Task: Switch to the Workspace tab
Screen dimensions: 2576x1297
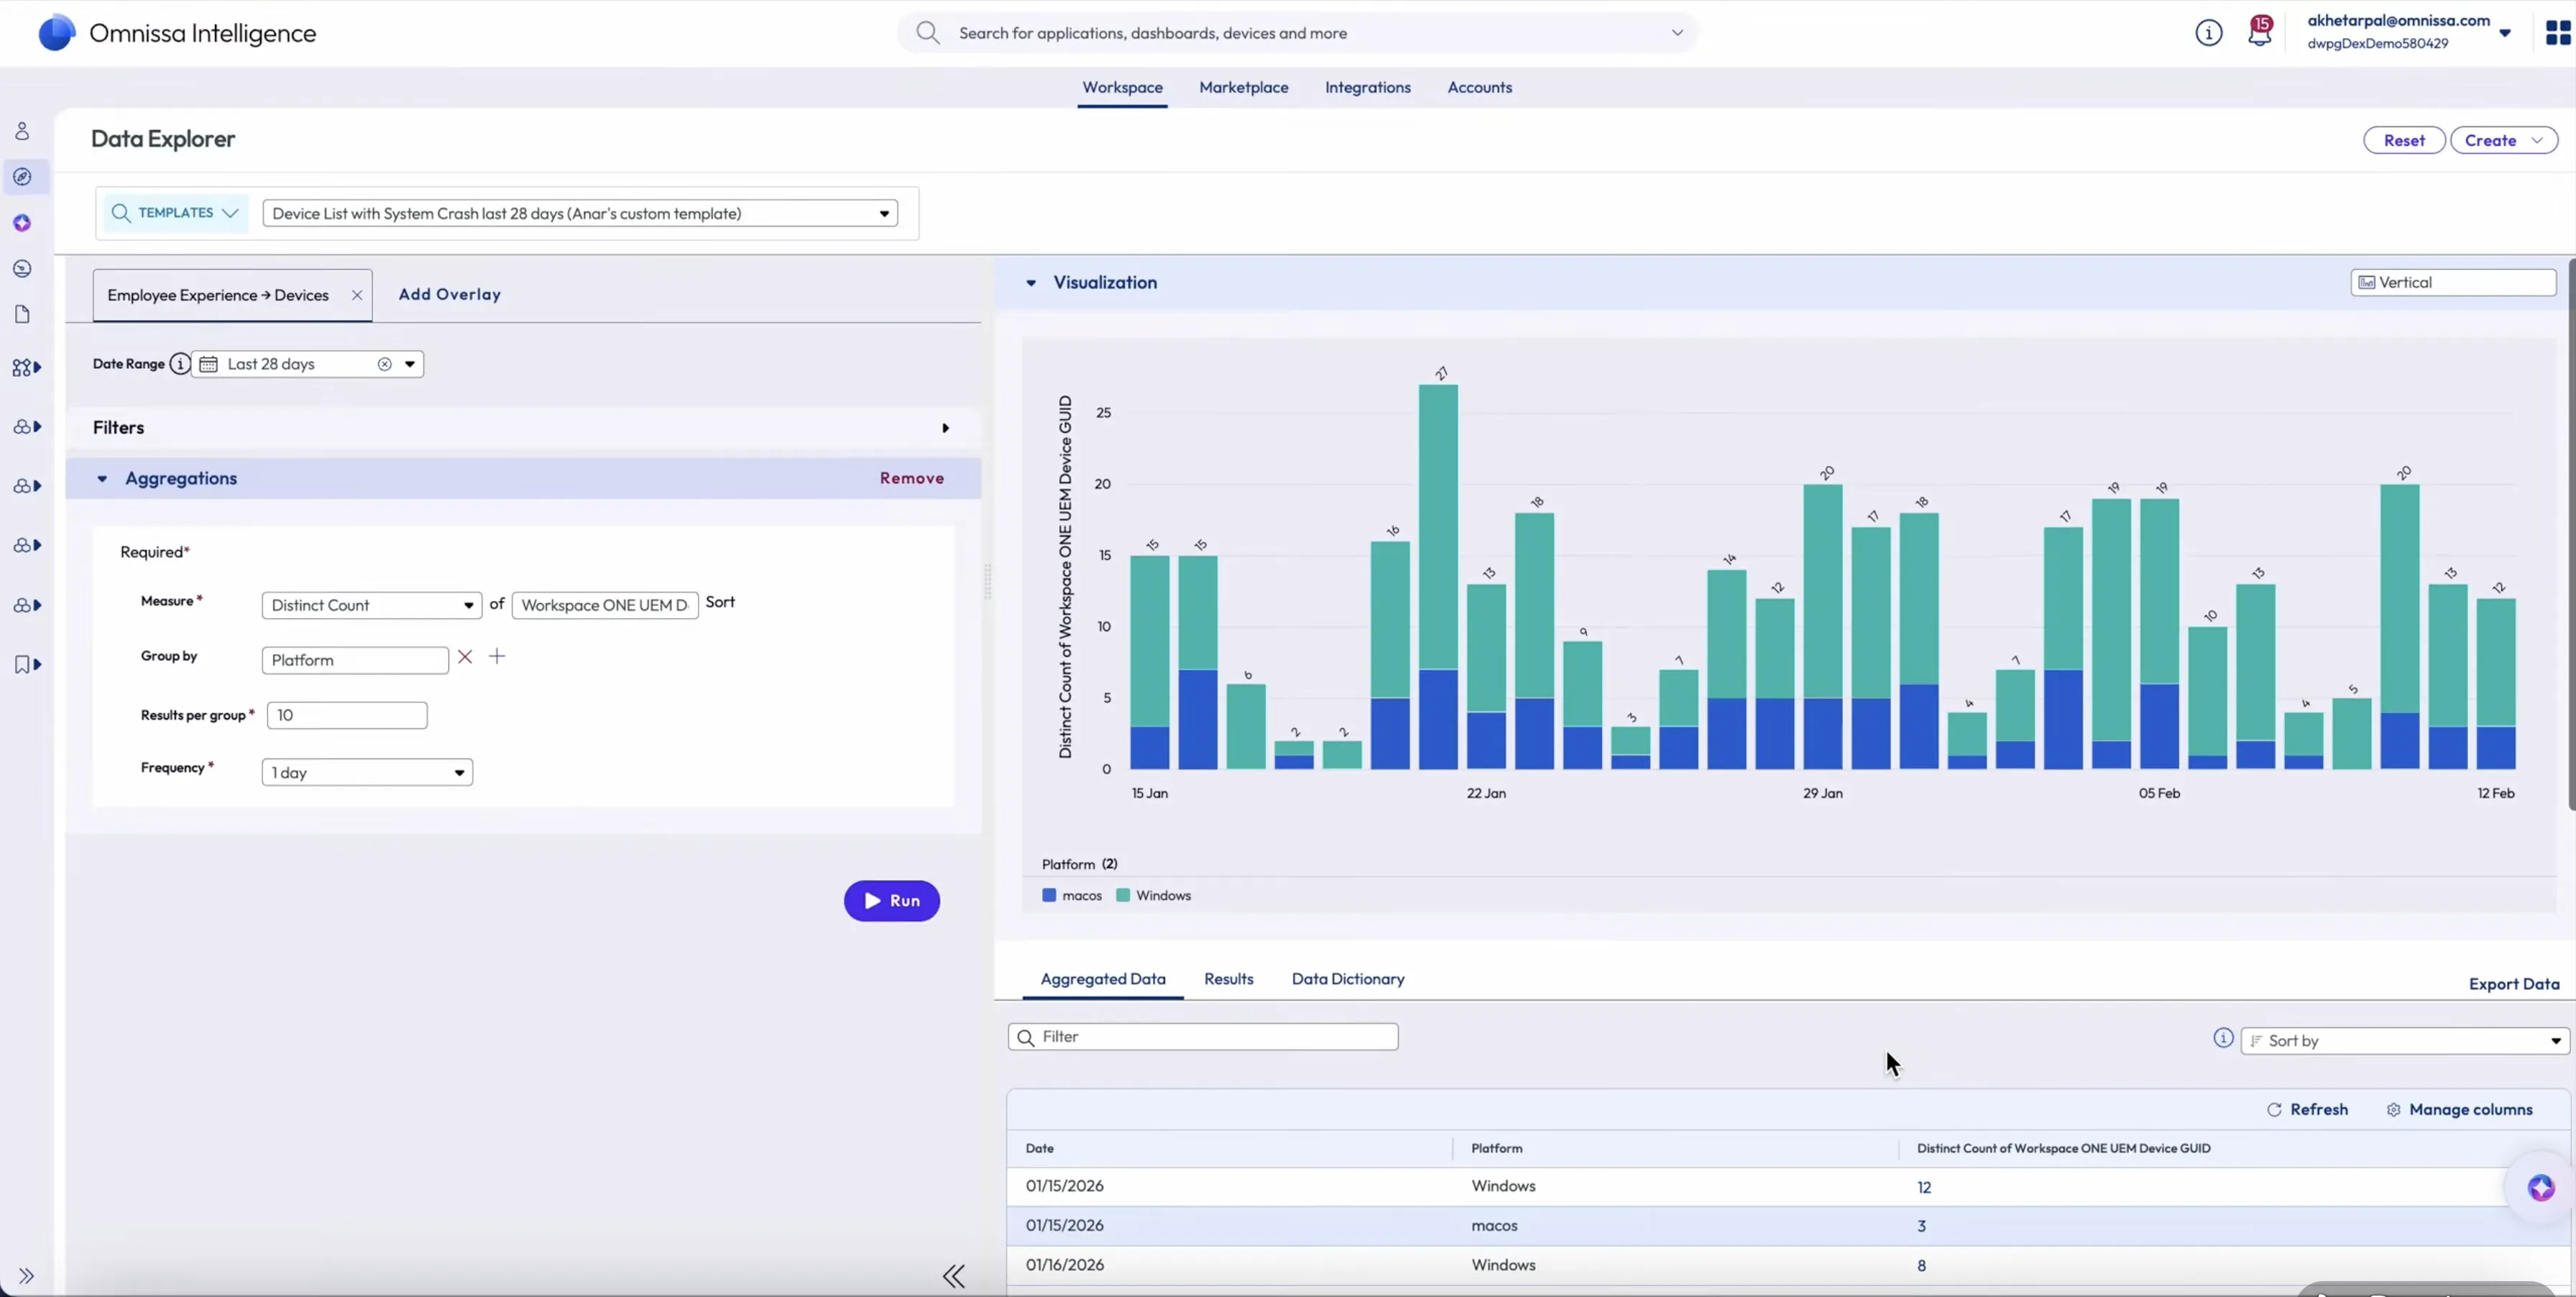Action: [x=1122, y=88]
